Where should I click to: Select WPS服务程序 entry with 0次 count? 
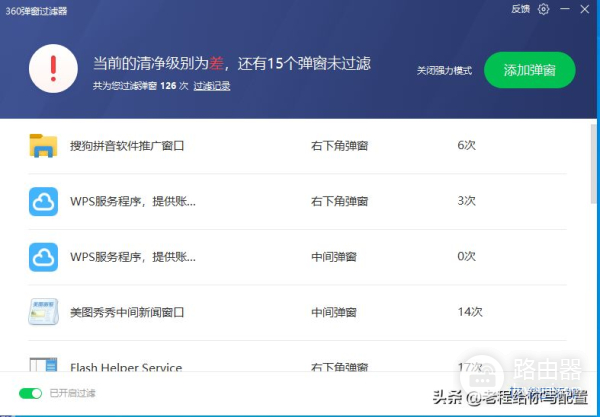[133, 257]
